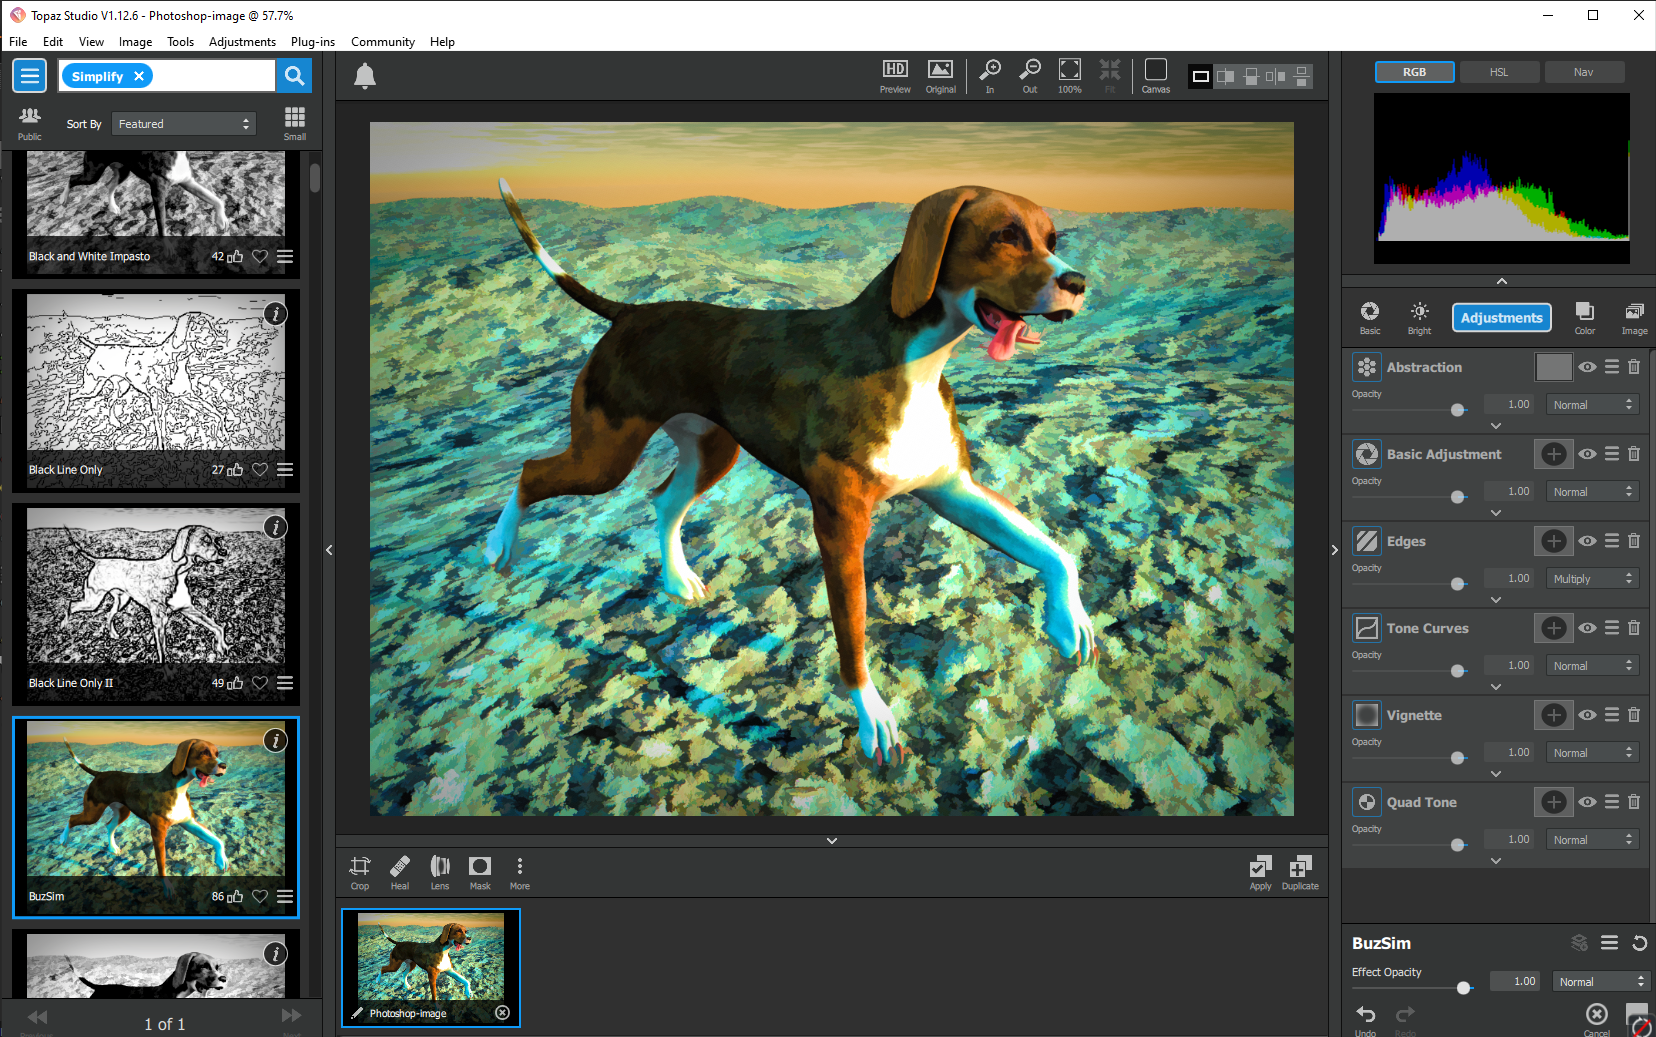
Task: Open BuzSim effect blend mode dropdown
Action: pos(1600,982)
